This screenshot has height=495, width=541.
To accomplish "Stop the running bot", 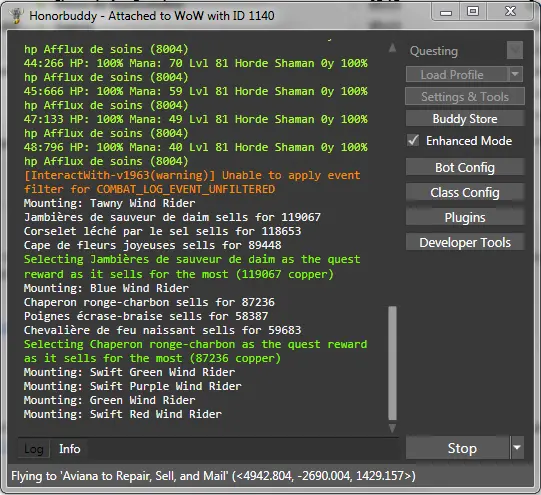I will 458,448.
